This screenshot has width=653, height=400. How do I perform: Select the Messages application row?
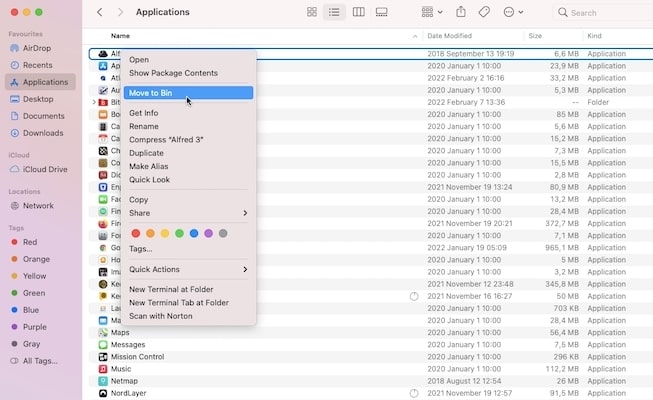pos(371,345)
